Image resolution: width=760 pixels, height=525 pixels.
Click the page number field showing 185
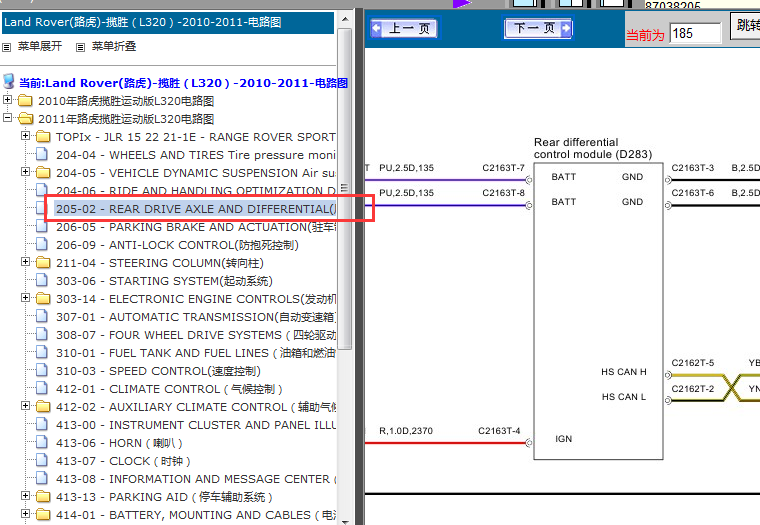695,33
